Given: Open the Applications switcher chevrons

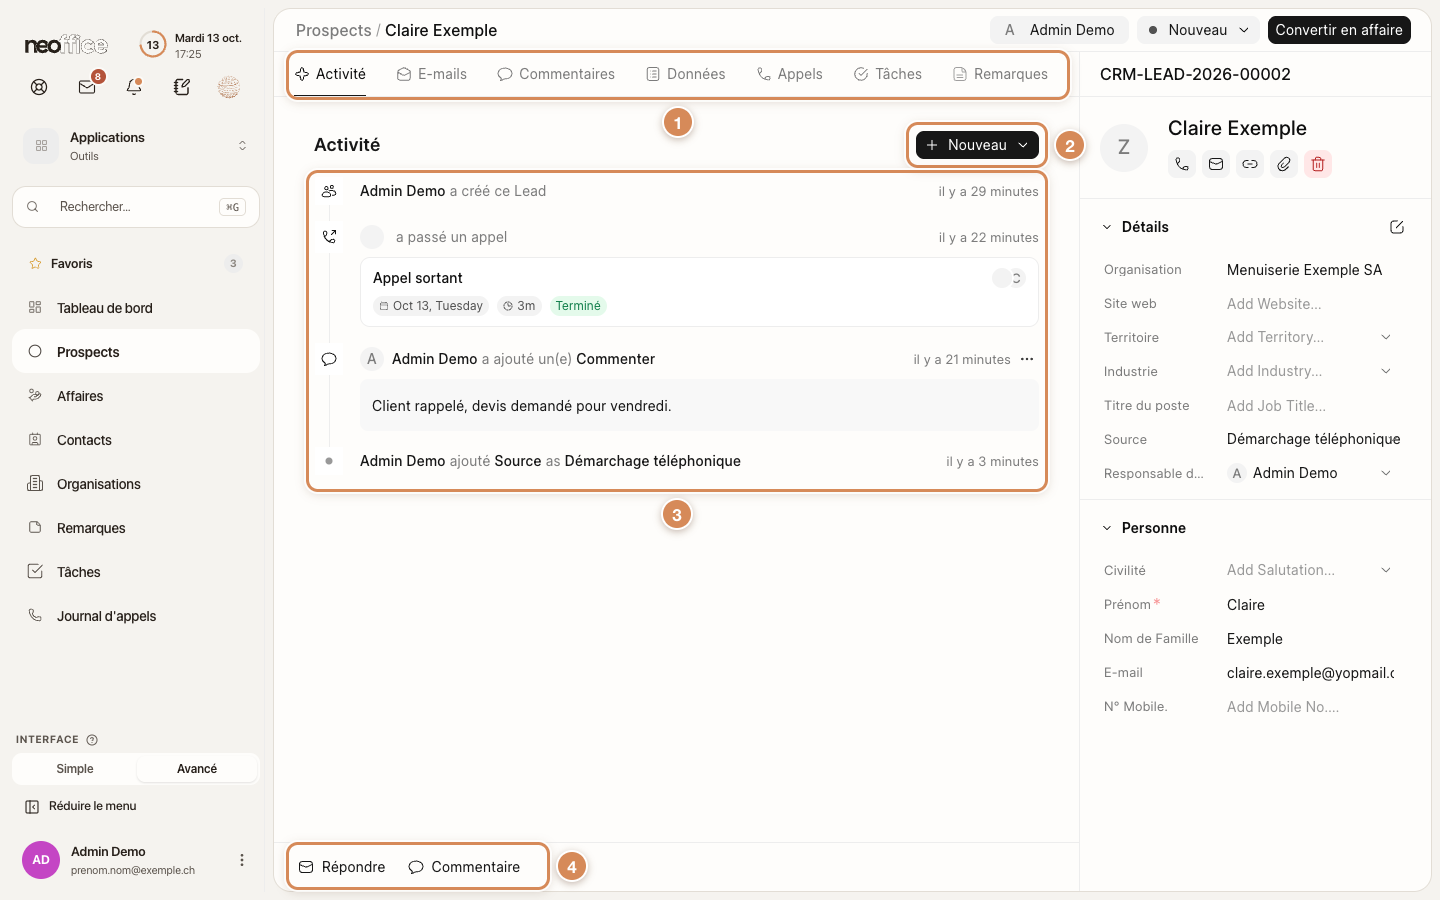Looking at the screenshot, I should [242, 146].
